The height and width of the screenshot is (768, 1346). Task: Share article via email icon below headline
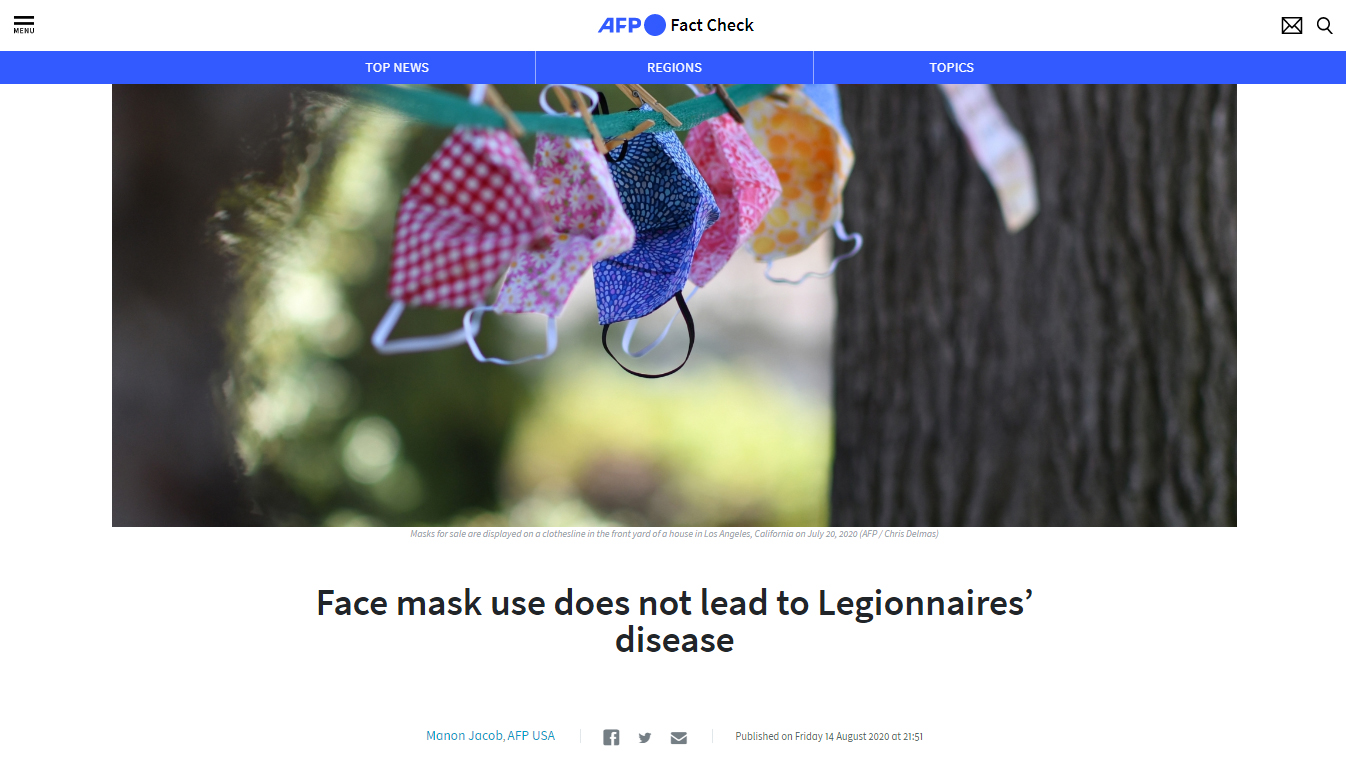(679, 738)
